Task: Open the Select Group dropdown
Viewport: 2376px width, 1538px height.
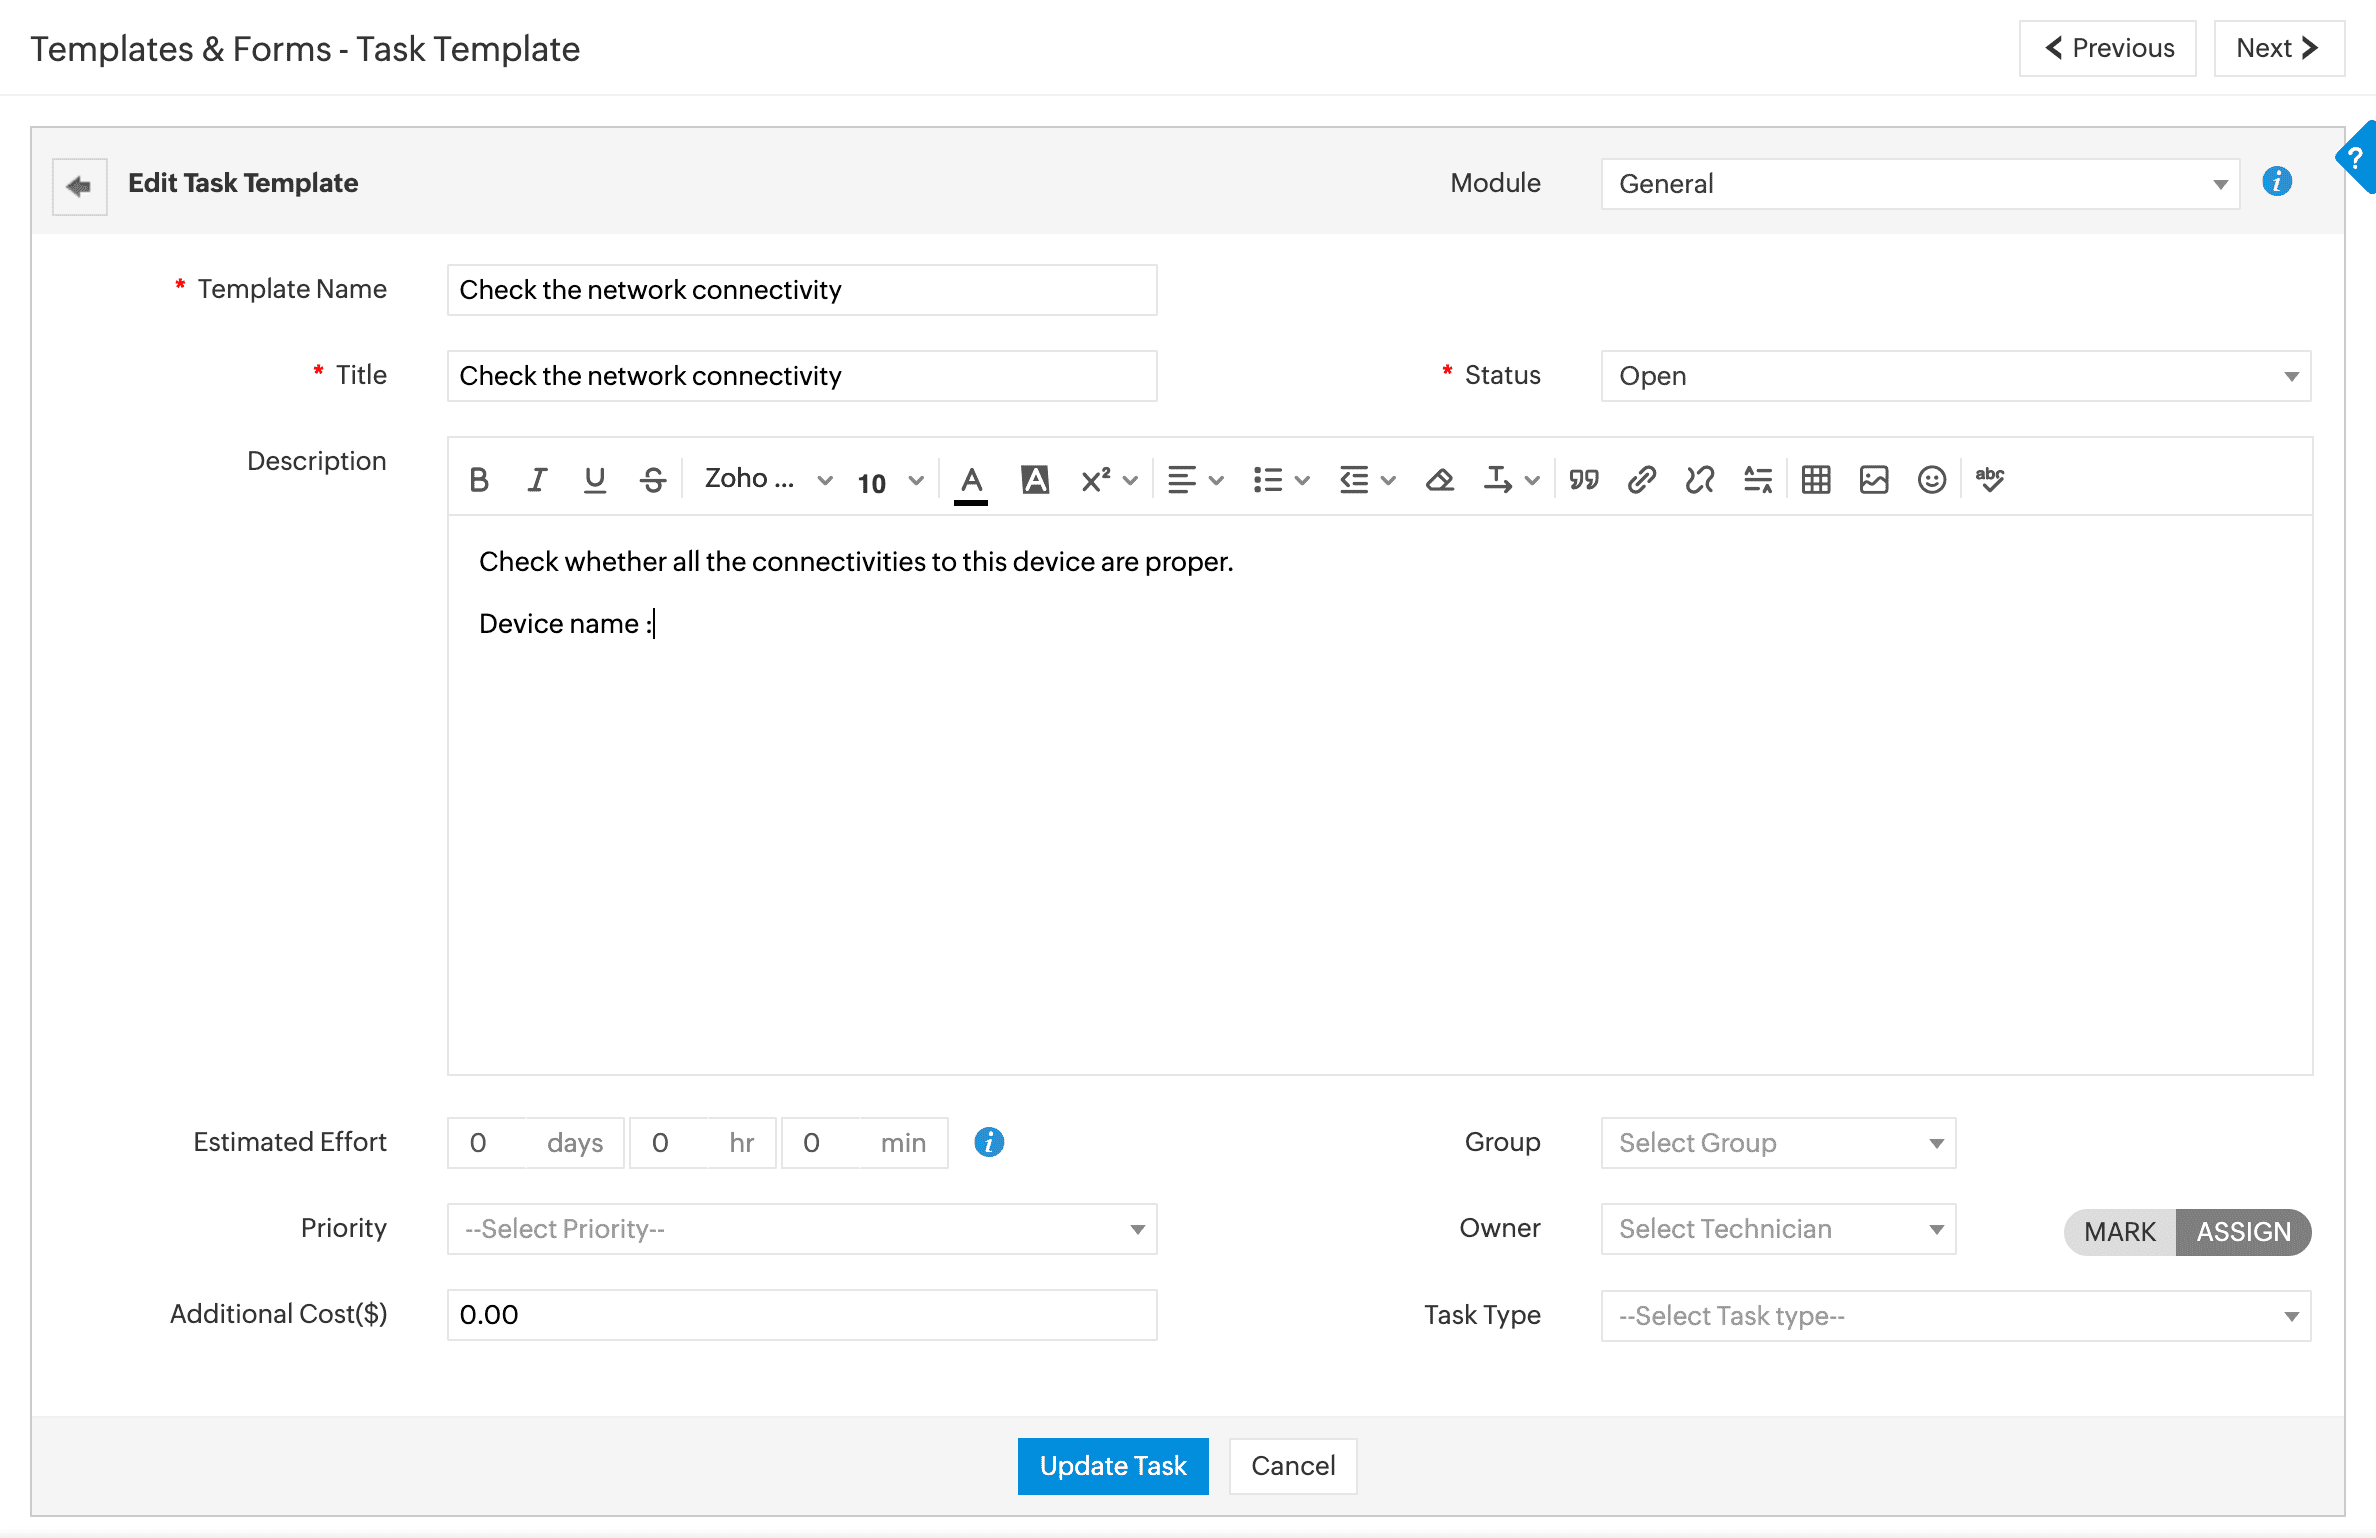Action: pos(1779,1143)
